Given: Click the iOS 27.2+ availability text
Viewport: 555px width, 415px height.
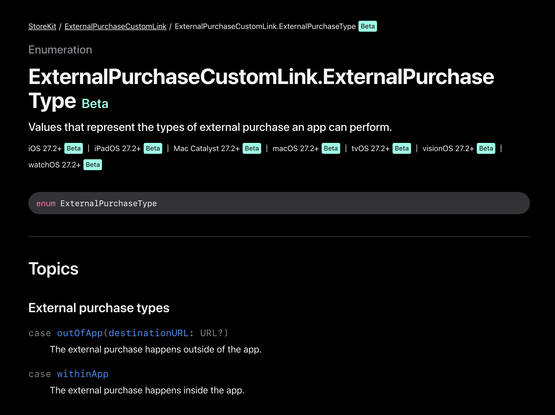Looking at the screenshot, I should [x=45, y=148].
